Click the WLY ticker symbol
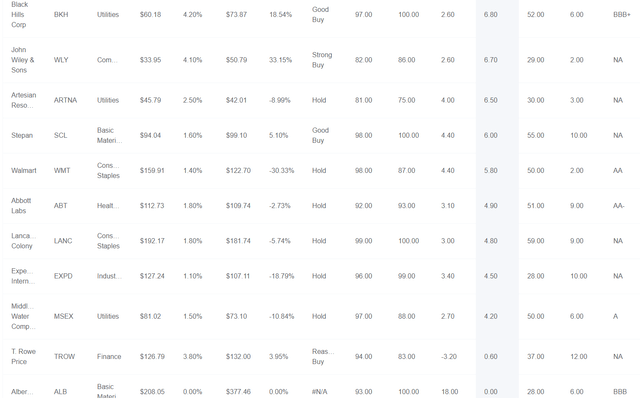The width and height of the screenshot is (640, 406). (61, 60)
